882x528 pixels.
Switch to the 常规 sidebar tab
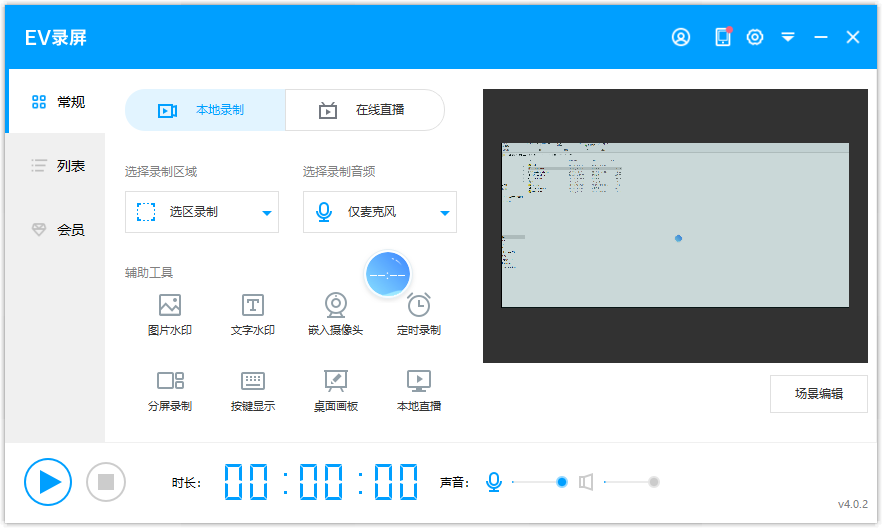tap(57, 102)
